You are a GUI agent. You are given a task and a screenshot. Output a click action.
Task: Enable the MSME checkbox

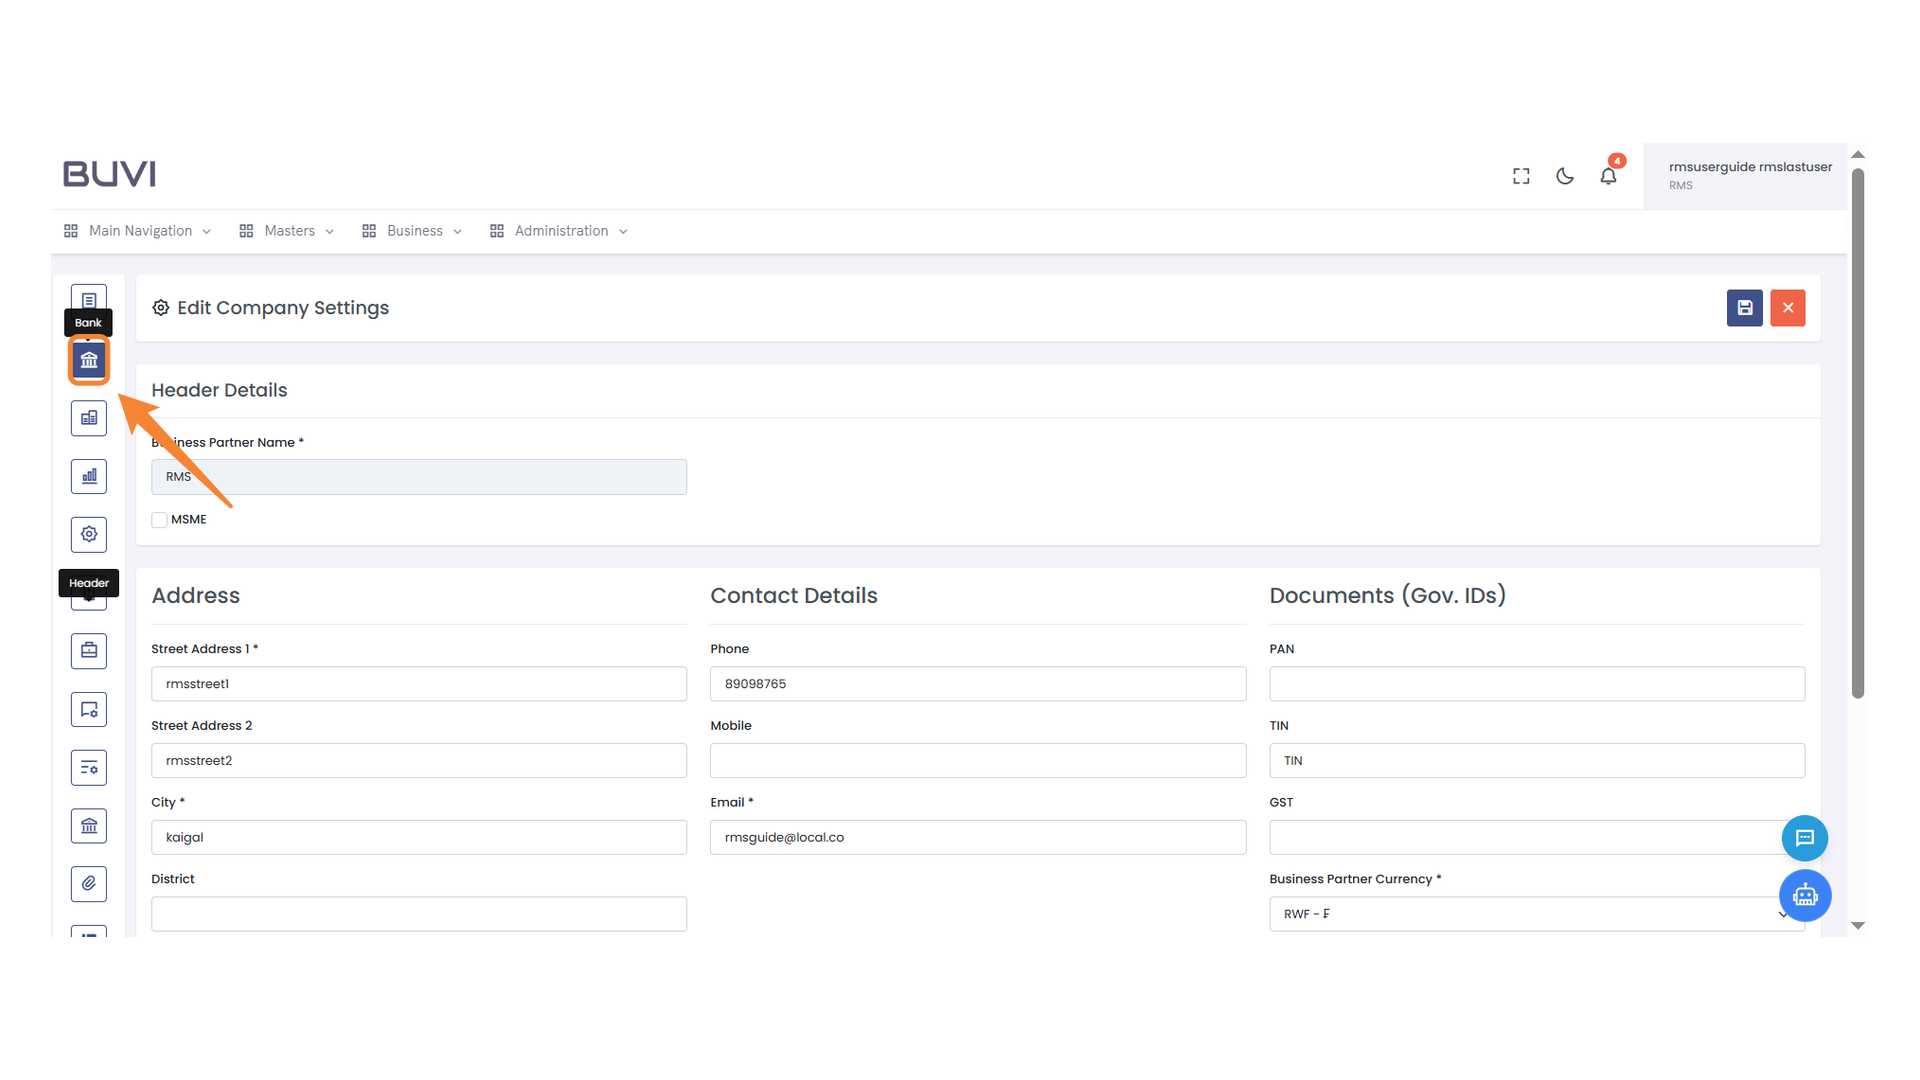pyautogui.click(x=159, y=520)
